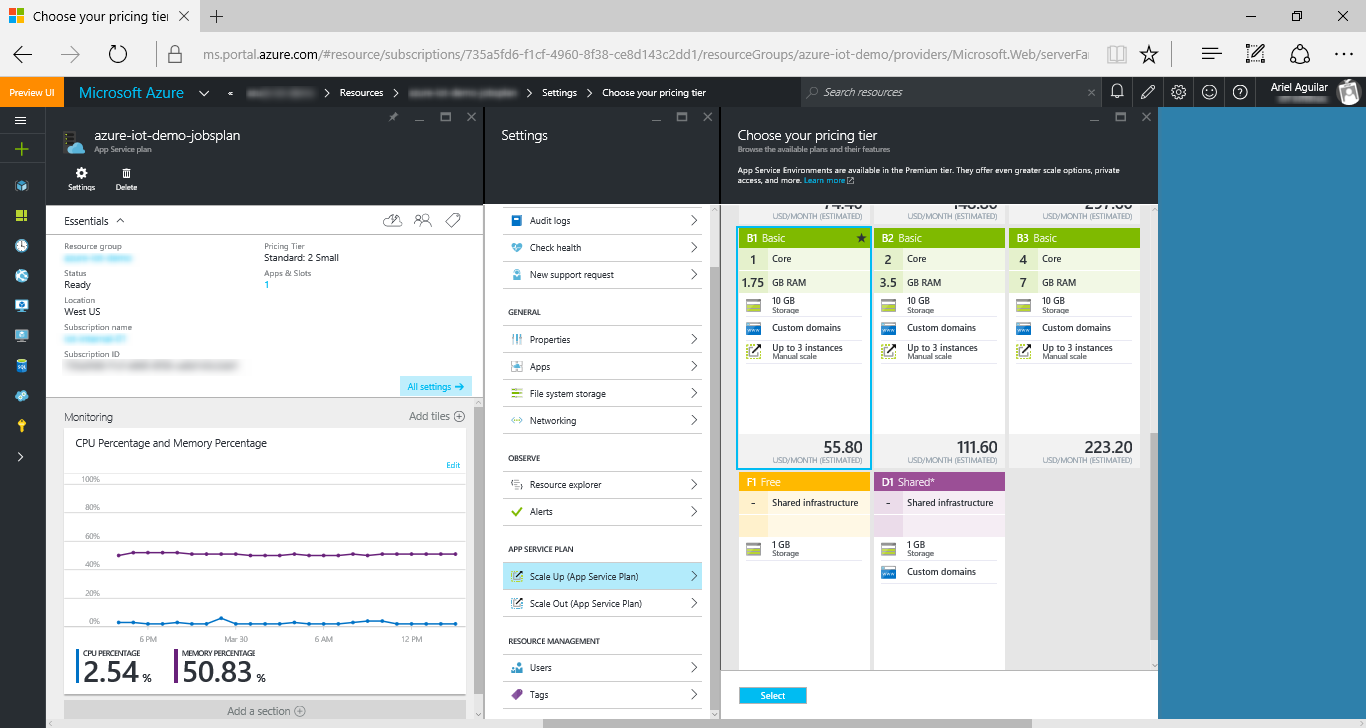Open Tags settings item
This screenshot has height=728, width=1366.
coord(602,694)
